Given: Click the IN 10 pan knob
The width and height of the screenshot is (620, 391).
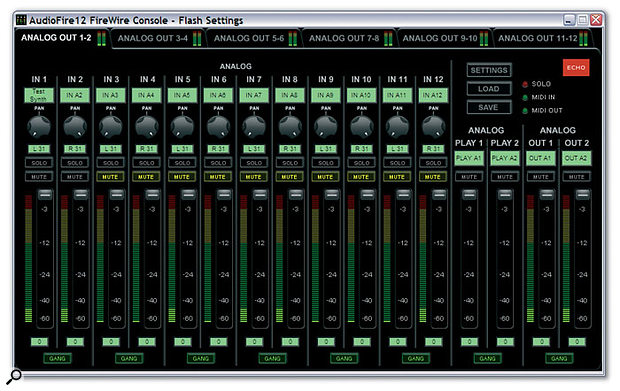Looking at the screenshot, I should (361, 126).
